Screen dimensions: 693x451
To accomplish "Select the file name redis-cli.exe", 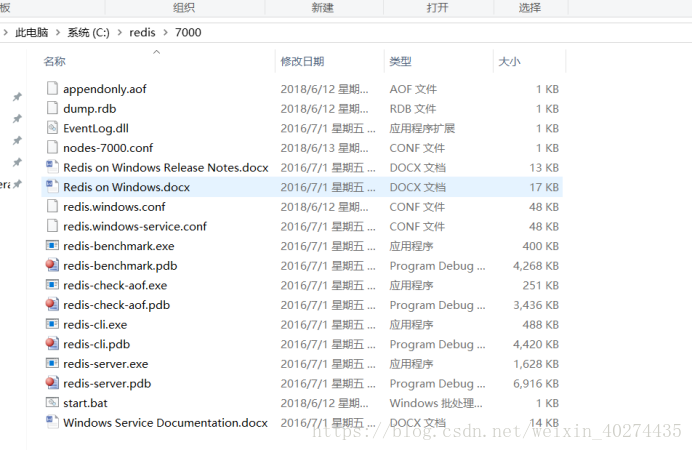I will [95, 325].
